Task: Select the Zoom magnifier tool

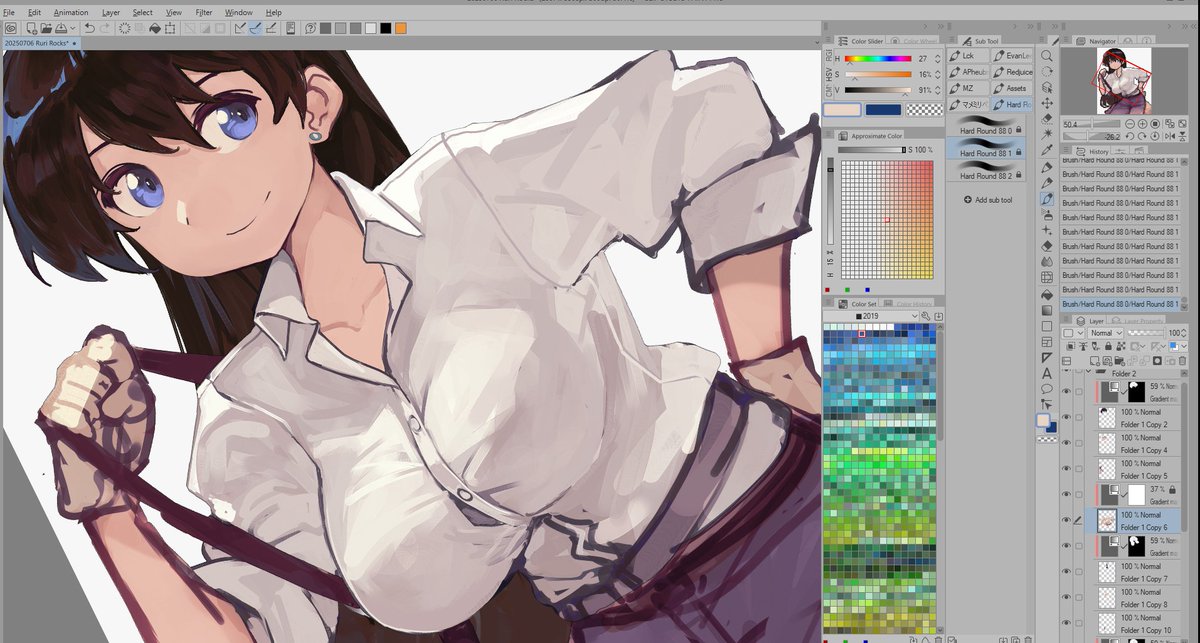Action: click(1046, 56)
